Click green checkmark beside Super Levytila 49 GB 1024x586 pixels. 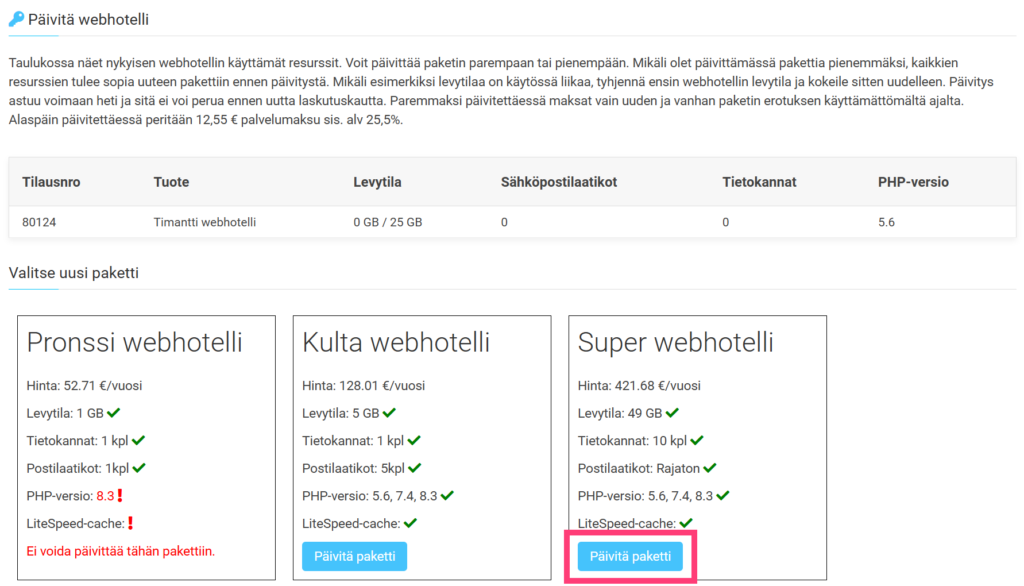coord(672,413)
